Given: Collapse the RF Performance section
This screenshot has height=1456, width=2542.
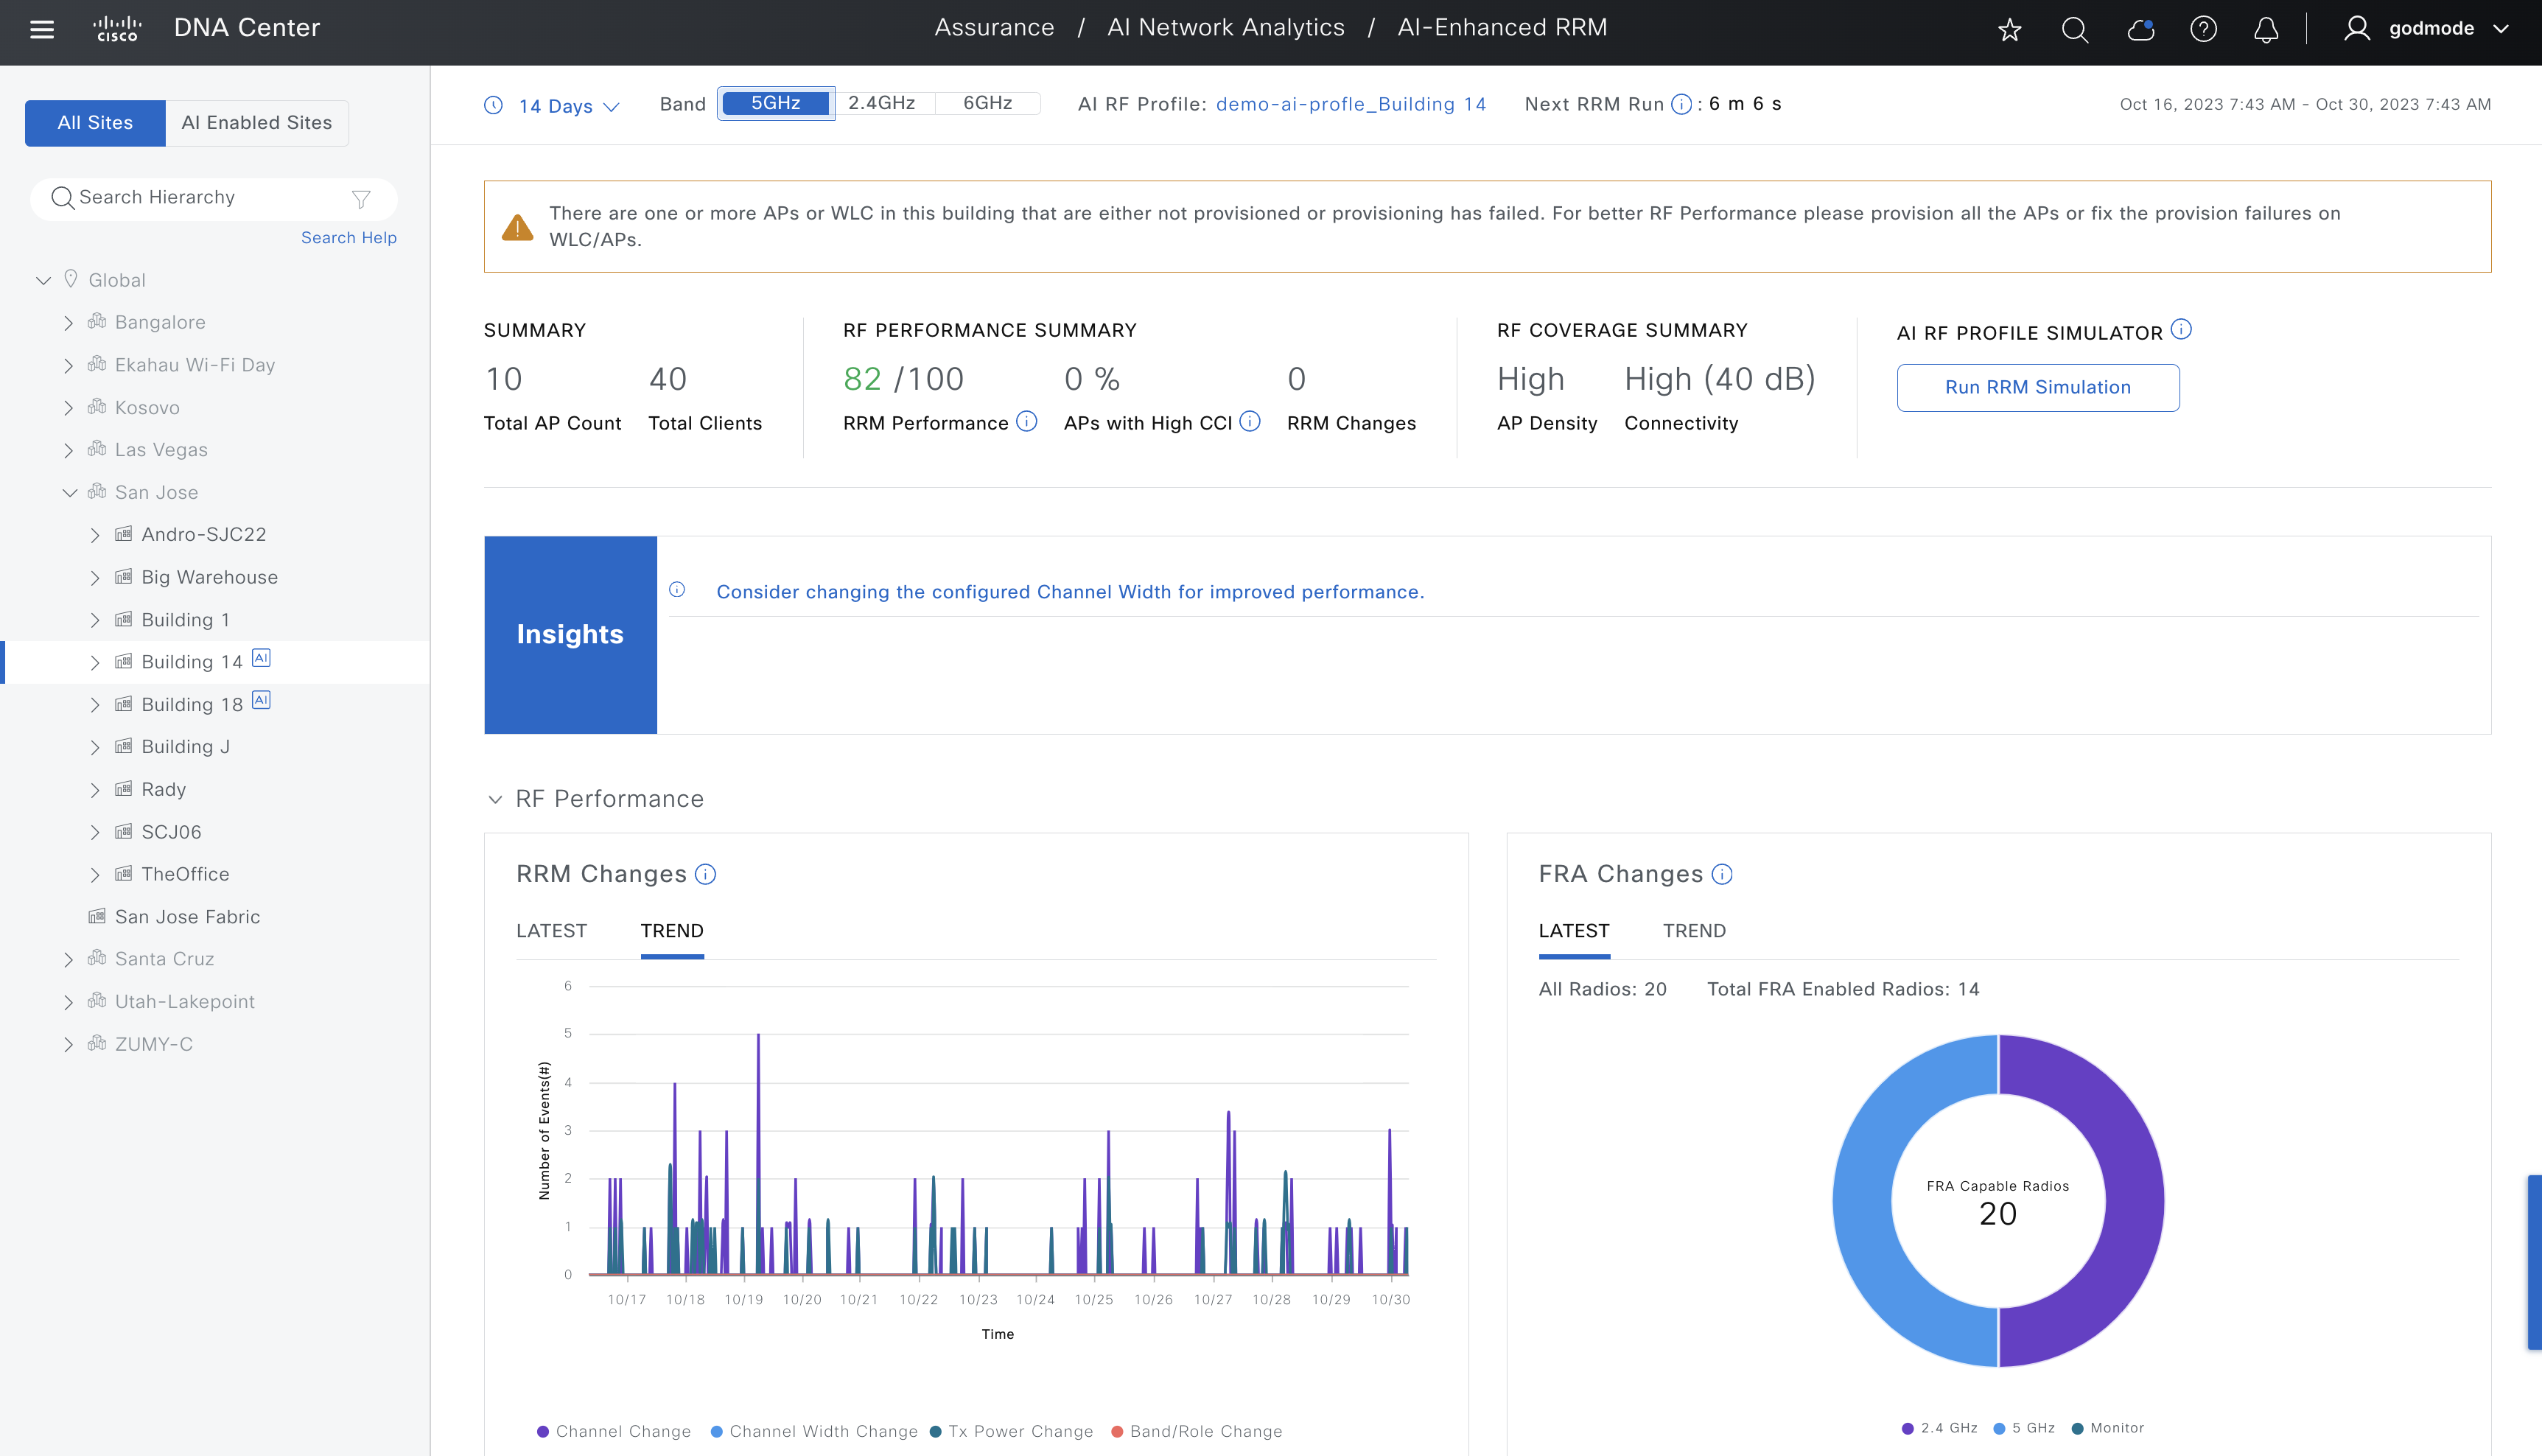Looking at the screenshot, I should (495, 799).
